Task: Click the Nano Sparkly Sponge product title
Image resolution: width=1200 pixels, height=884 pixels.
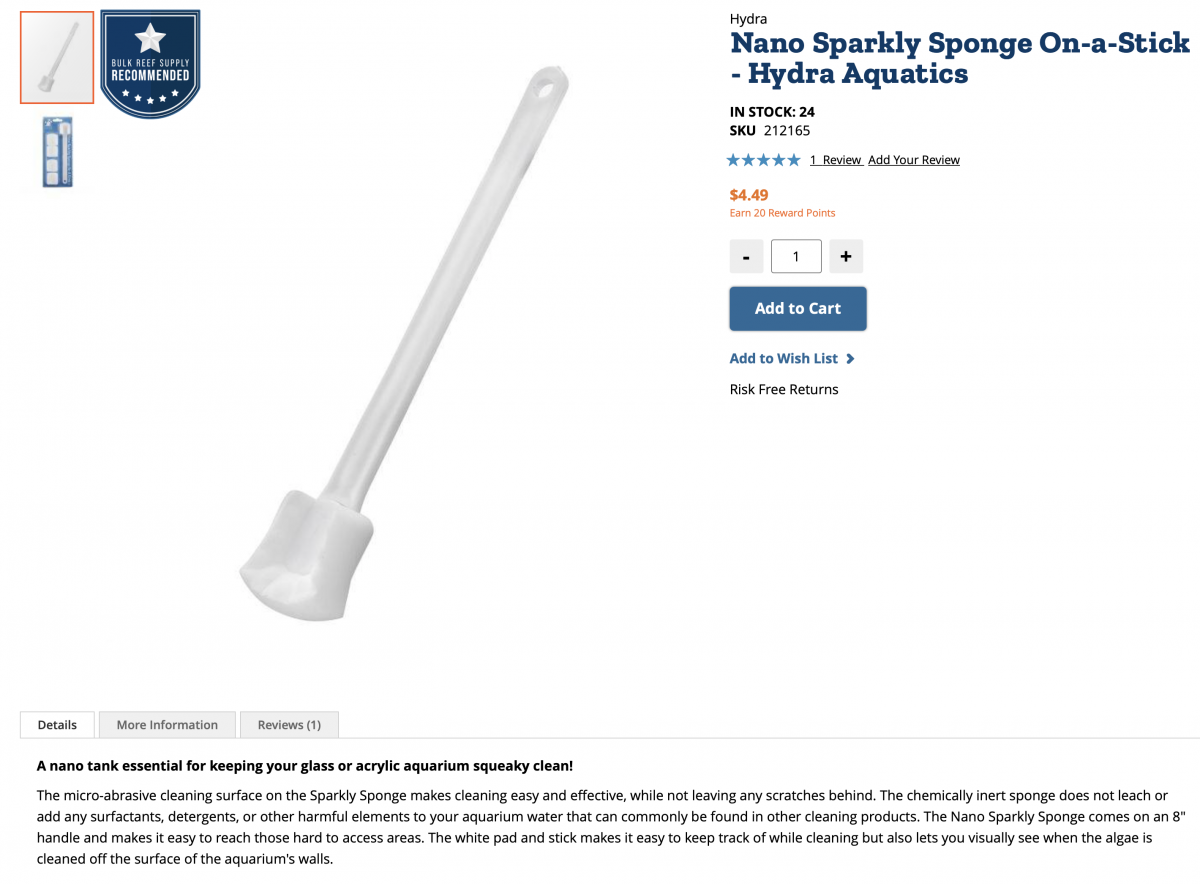Action: (958, 58)
